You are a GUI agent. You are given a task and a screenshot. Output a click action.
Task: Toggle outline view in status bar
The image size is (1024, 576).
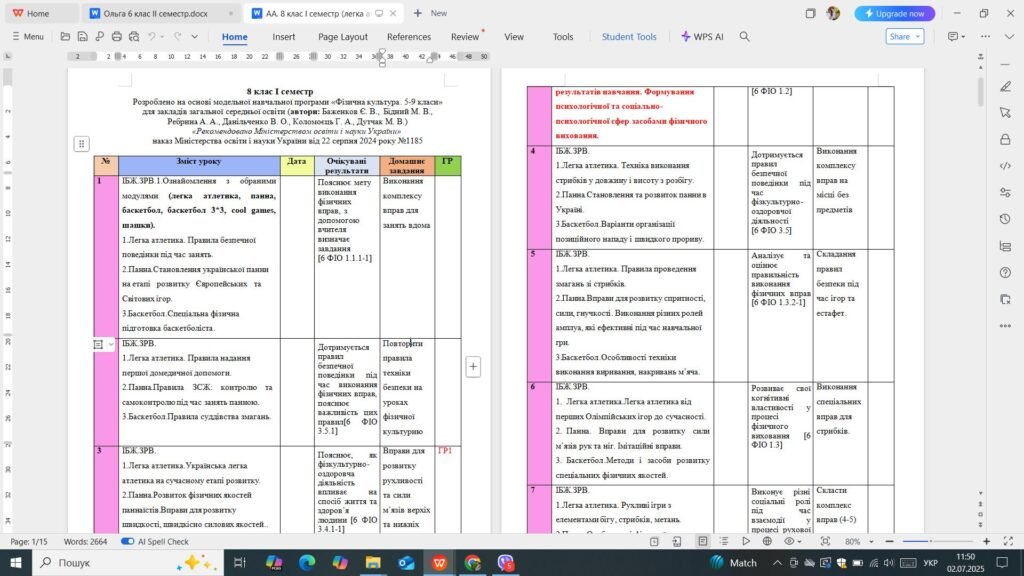tap(725, 541)
